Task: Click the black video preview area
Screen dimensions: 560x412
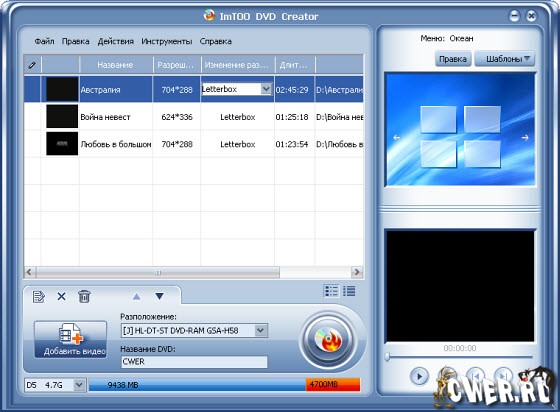Action: click(460, 286)
